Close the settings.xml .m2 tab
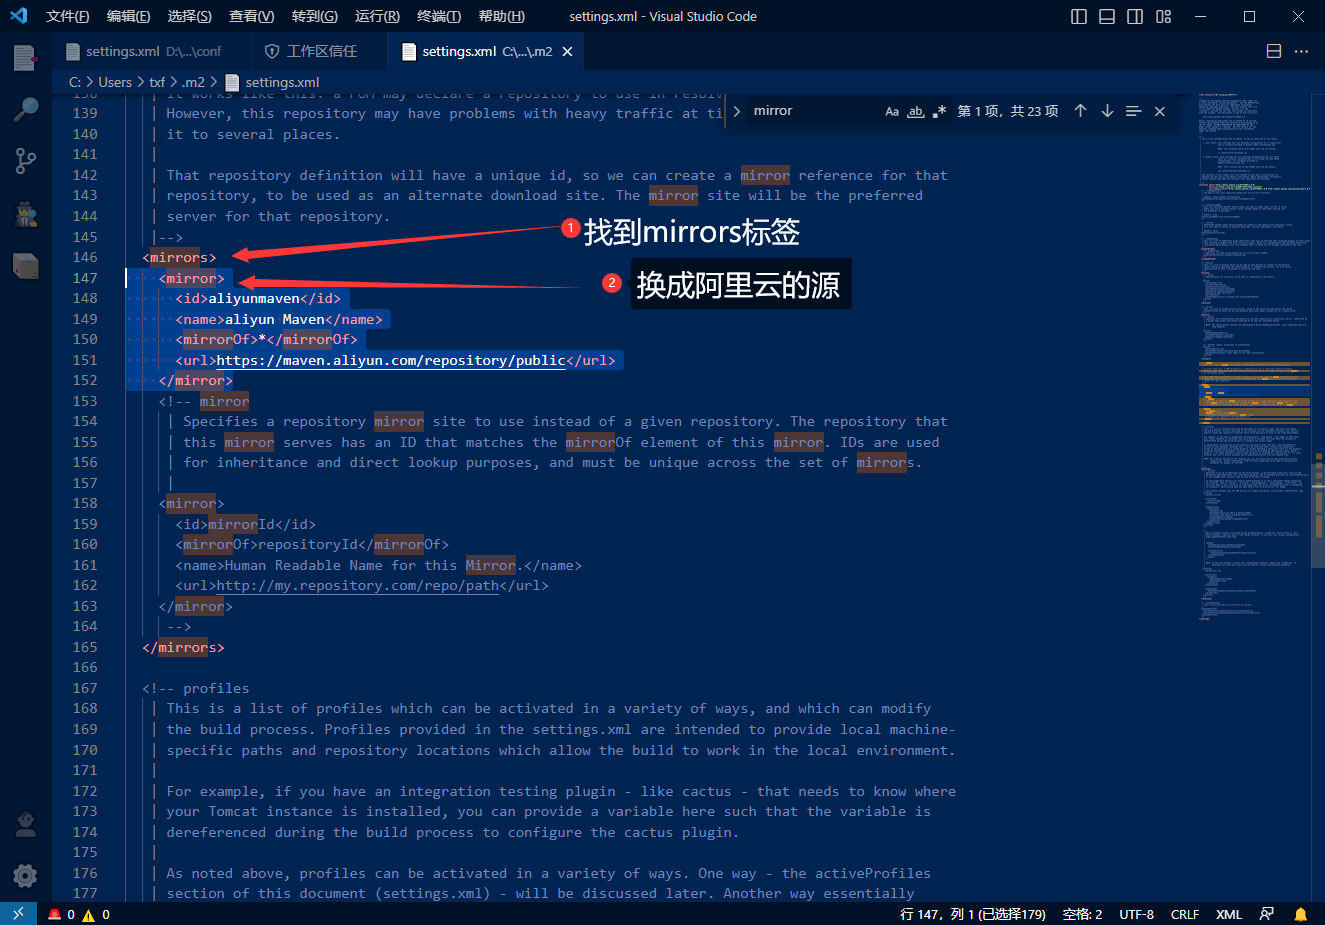Image resolution: width=1325 pixels, height=925 pixels. (567, 51)
